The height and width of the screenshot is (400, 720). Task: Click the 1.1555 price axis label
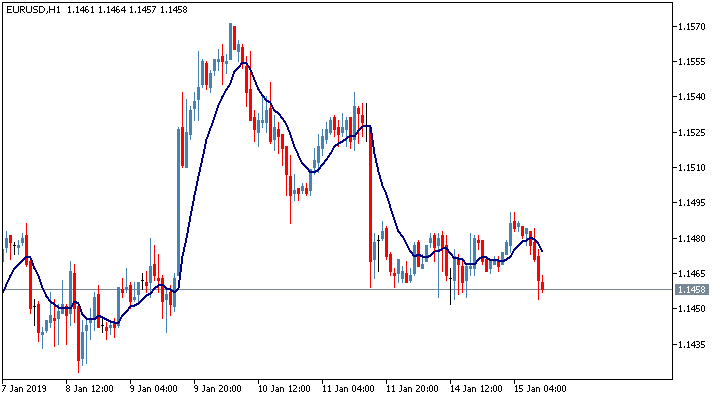coord(692,62)
